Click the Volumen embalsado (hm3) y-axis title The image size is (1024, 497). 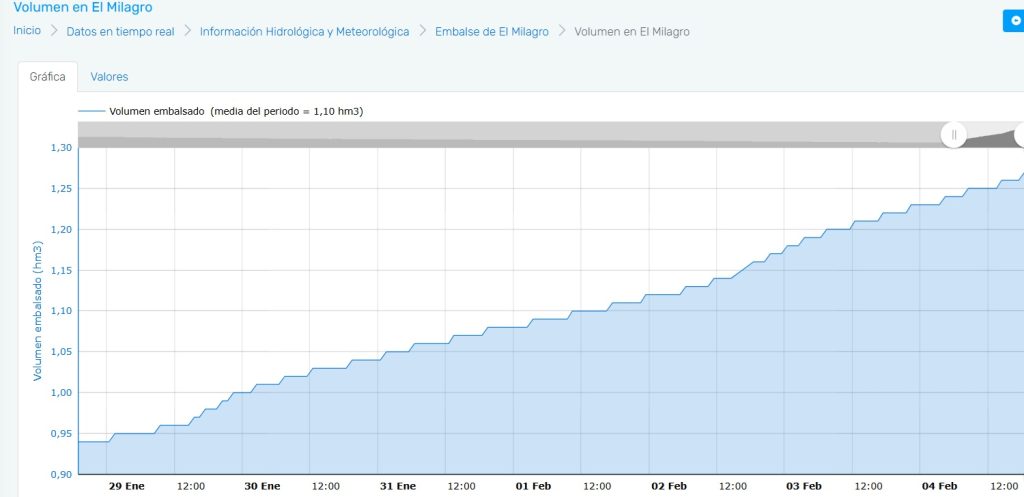(x=38, y=311)
